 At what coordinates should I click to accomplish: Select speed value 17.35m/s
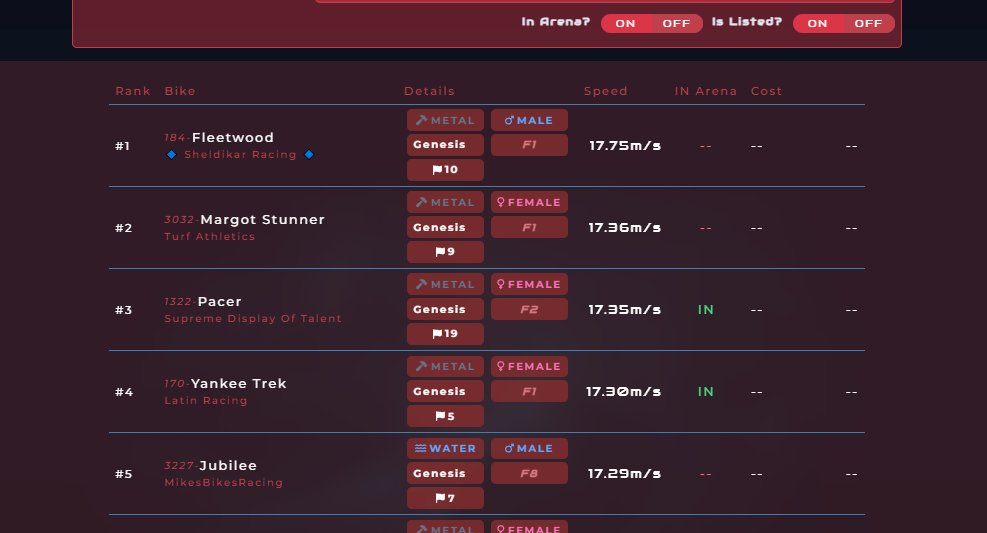(x=624, y=310)
